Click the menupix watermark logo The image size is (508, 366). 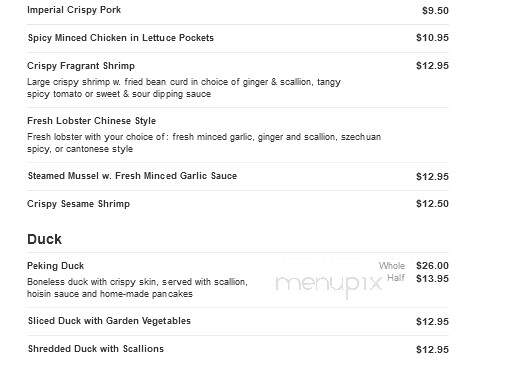coord(328,284)
